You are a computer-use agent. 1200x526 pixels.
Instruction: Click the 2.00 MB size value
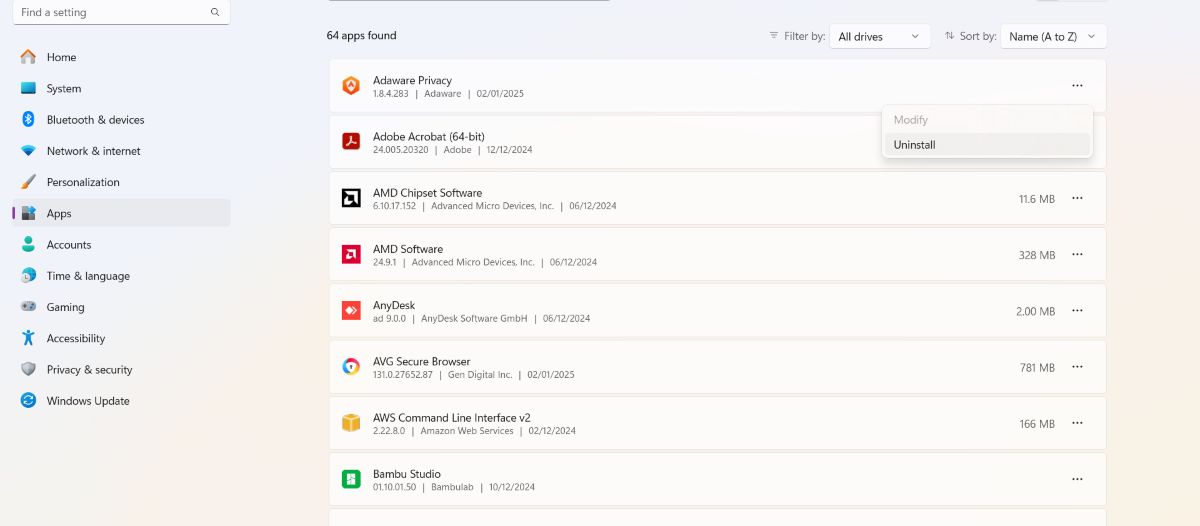click(1035, 311)
